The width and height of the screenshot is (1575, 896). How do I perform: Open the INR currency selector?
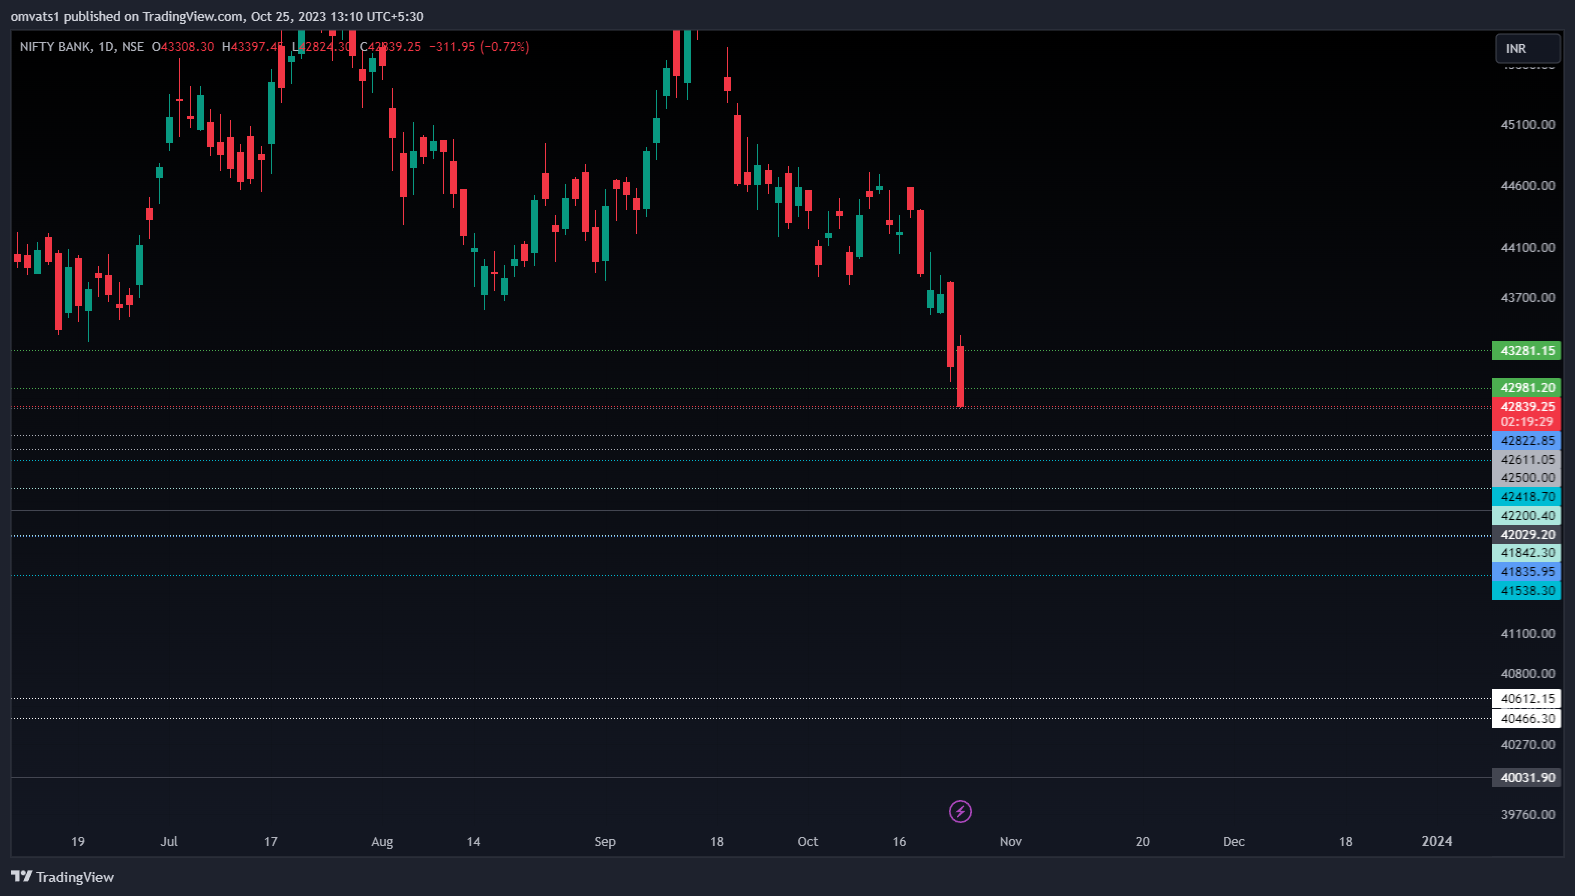(1527, 48)
